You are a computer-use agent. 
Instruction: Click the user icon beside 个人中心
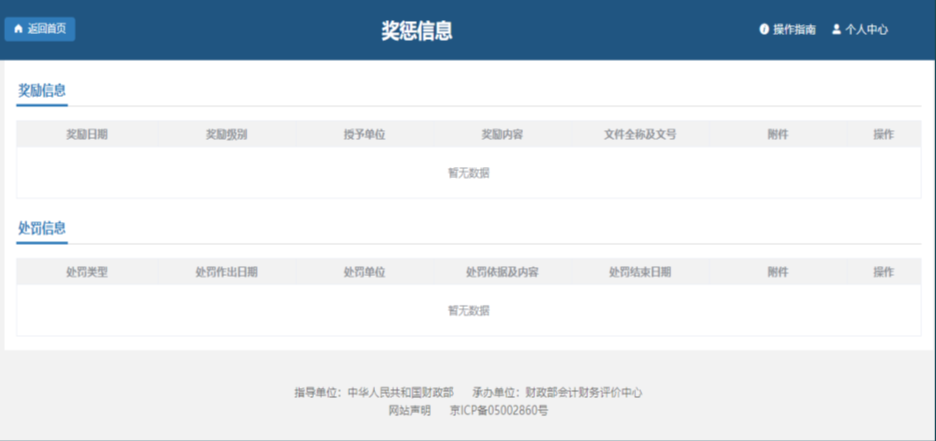click(836, 30)
